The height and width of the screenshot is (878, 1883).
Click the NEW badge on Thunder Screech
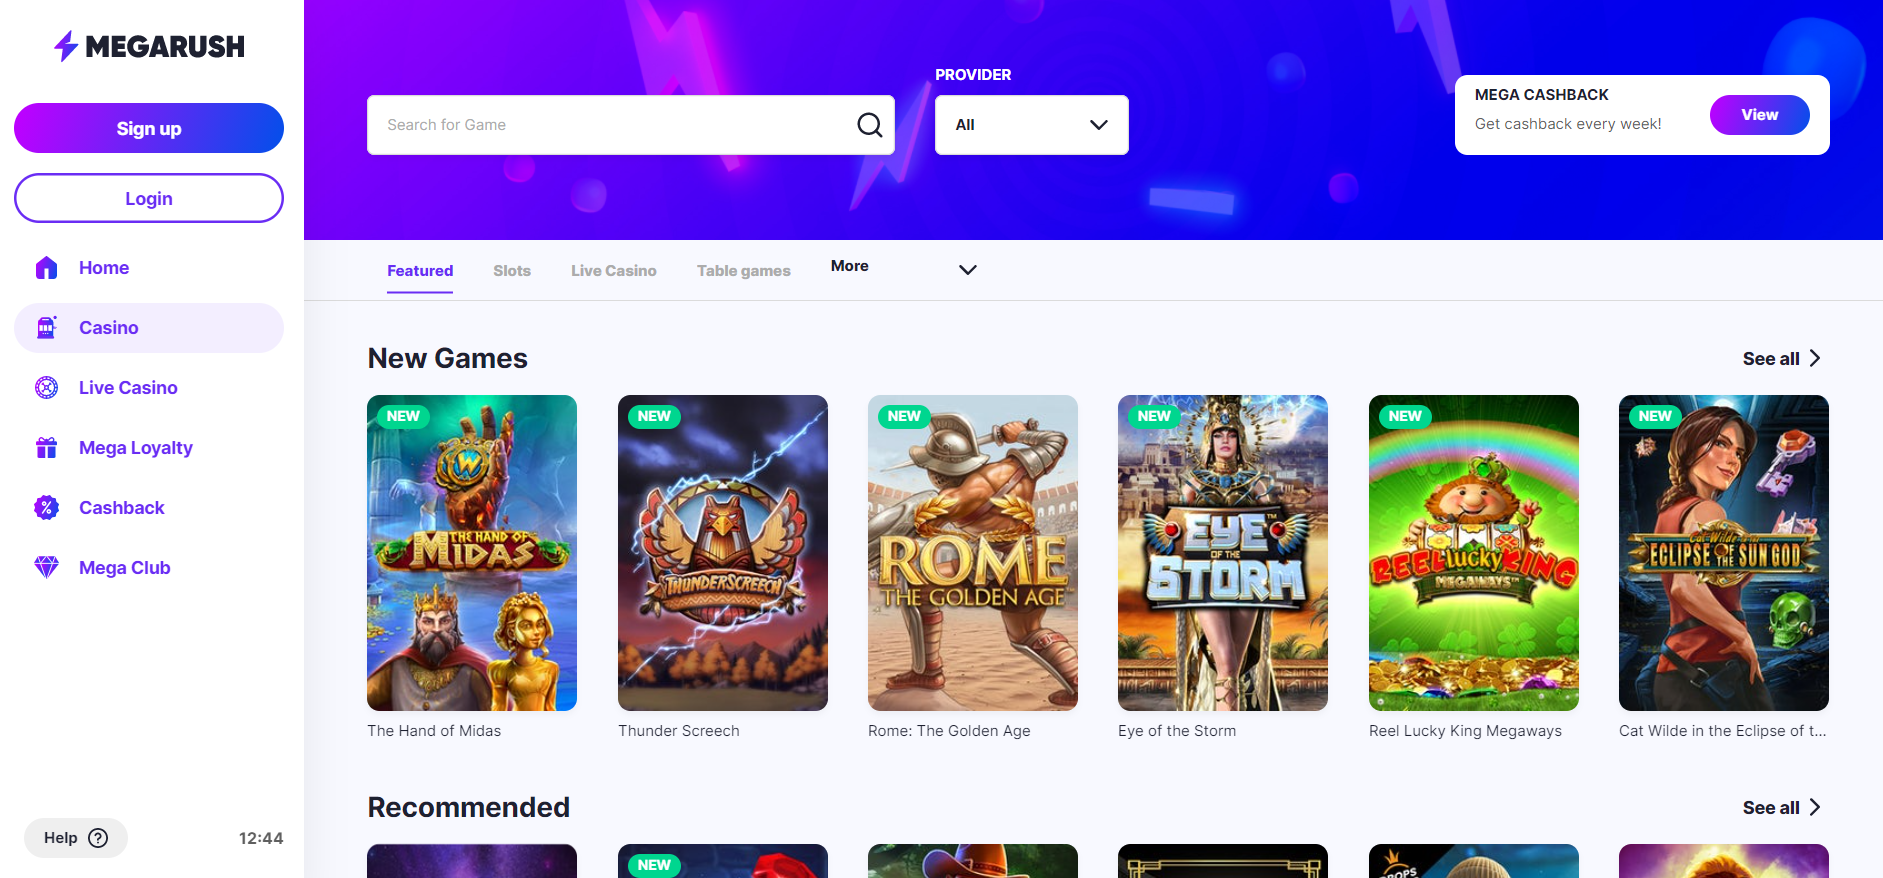point(654,416)
